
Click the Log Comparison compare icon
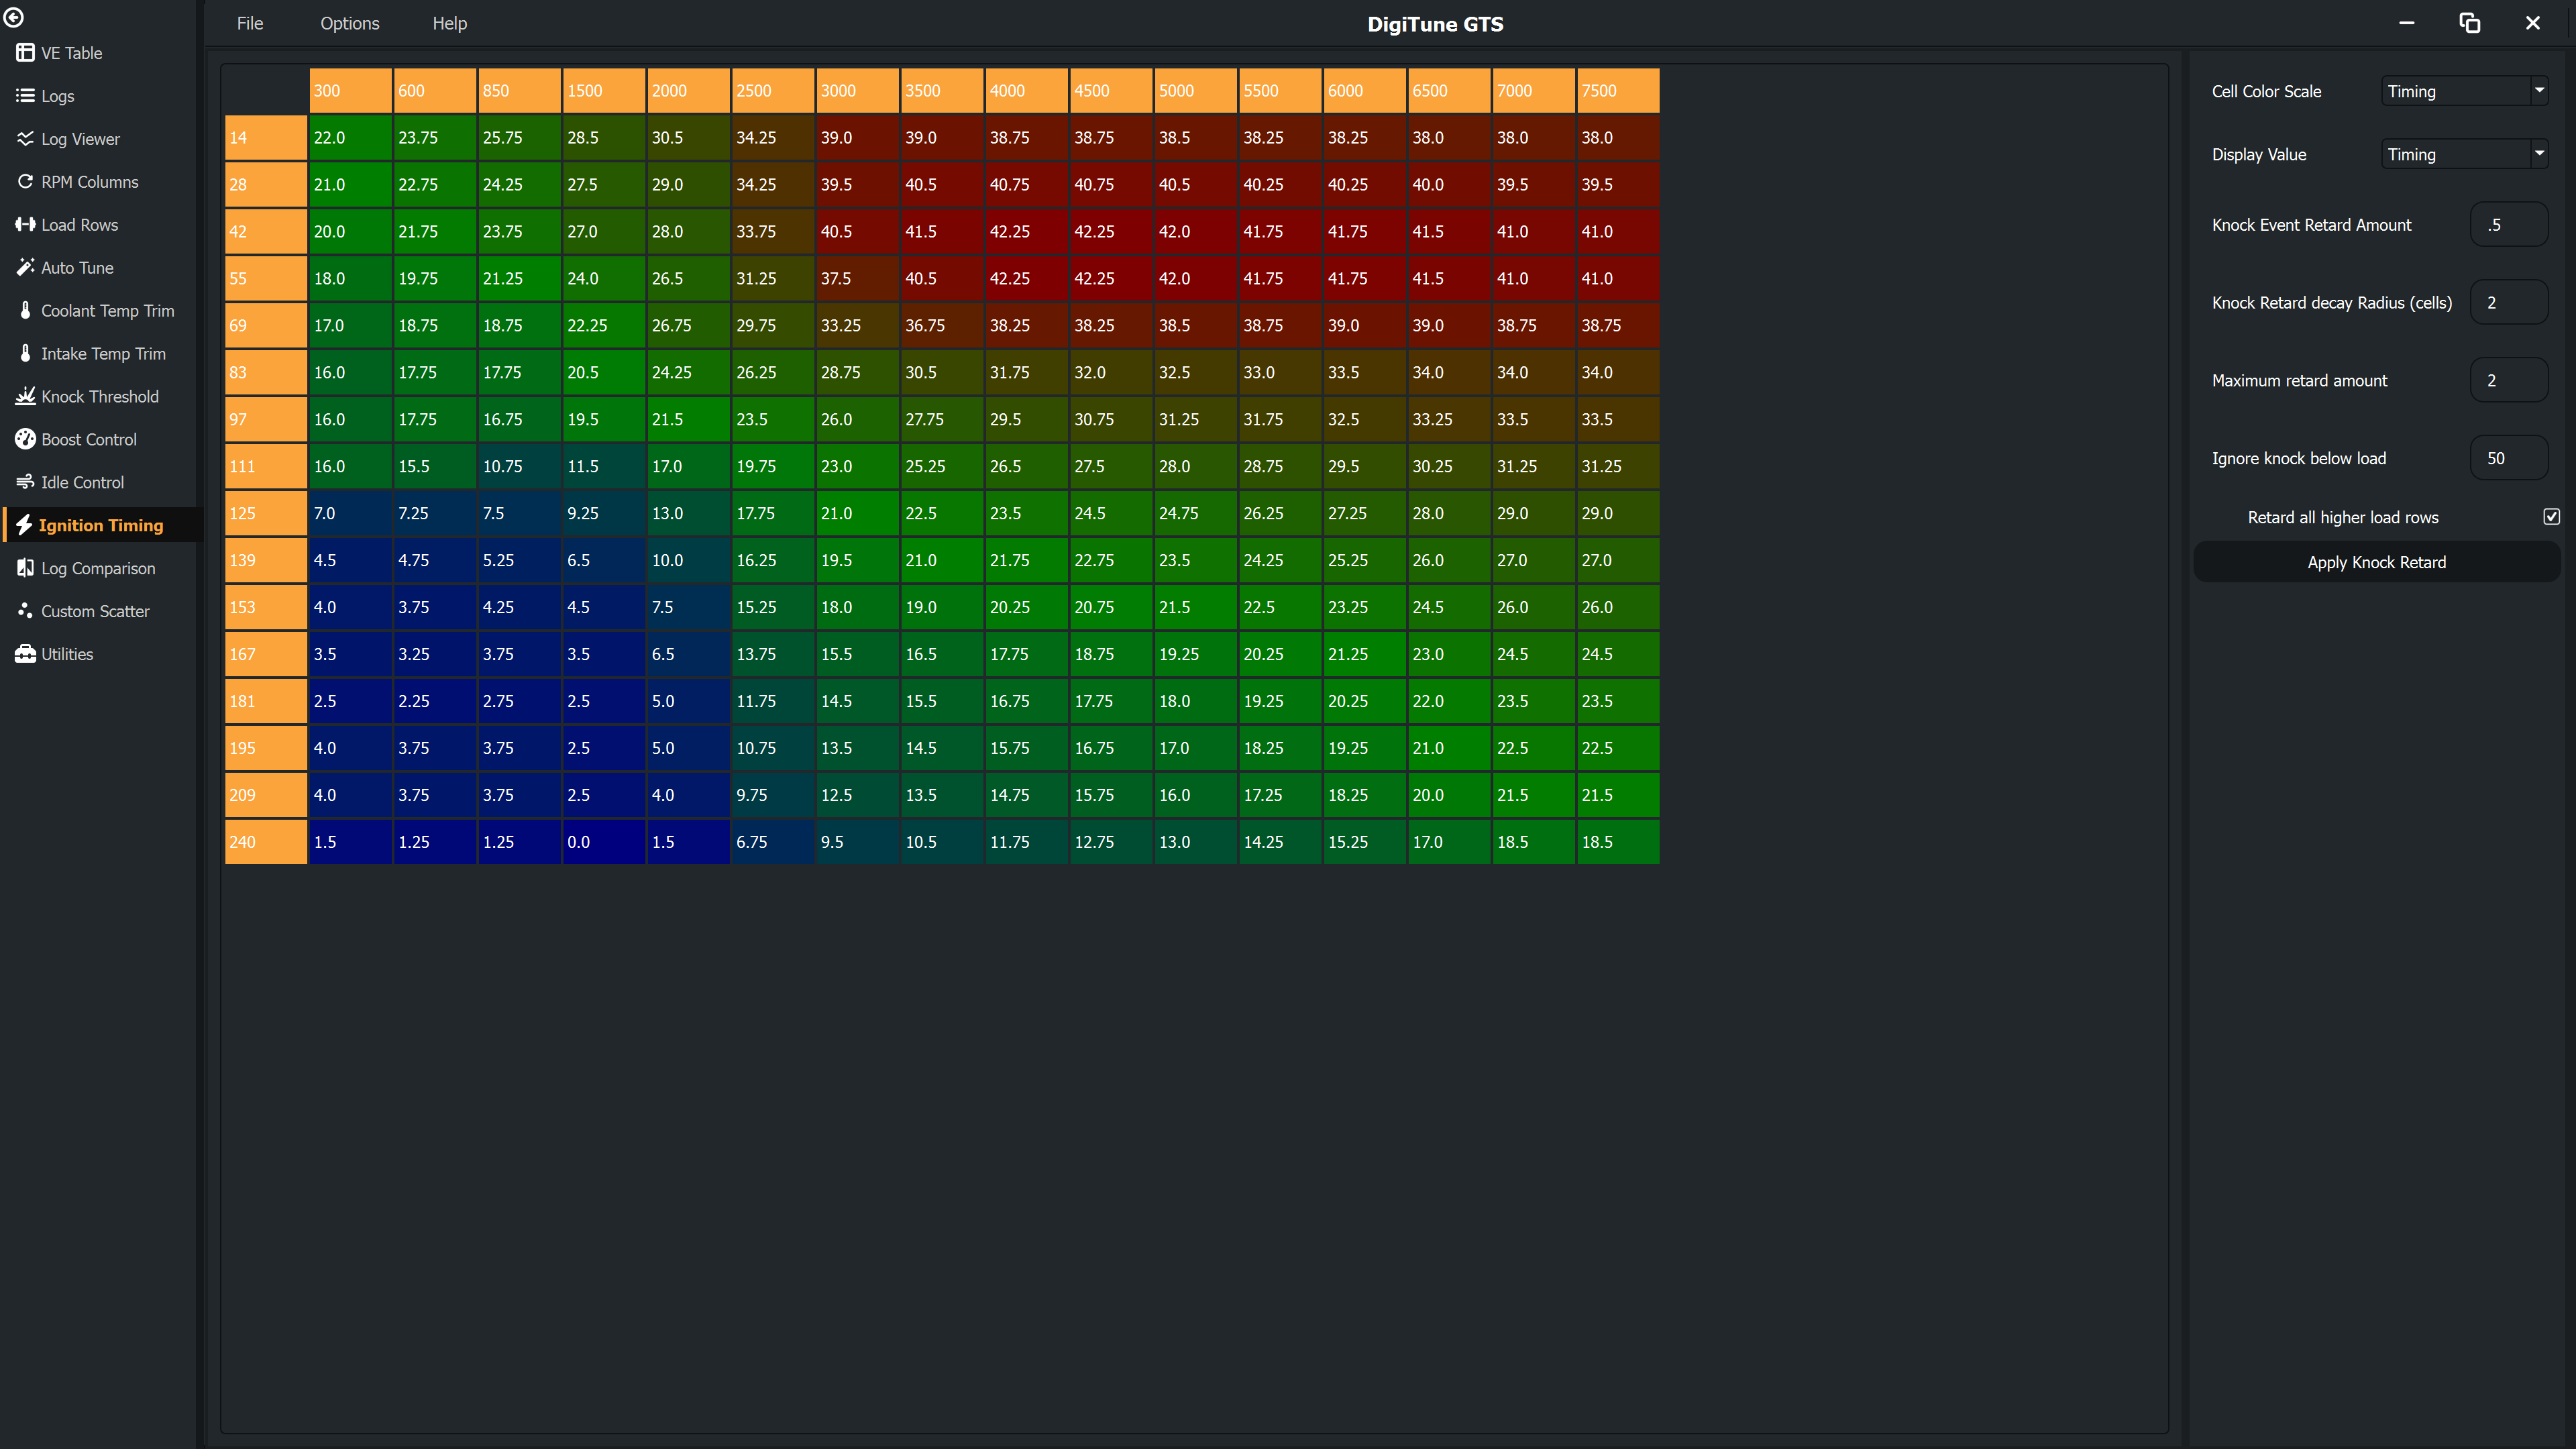25,568
